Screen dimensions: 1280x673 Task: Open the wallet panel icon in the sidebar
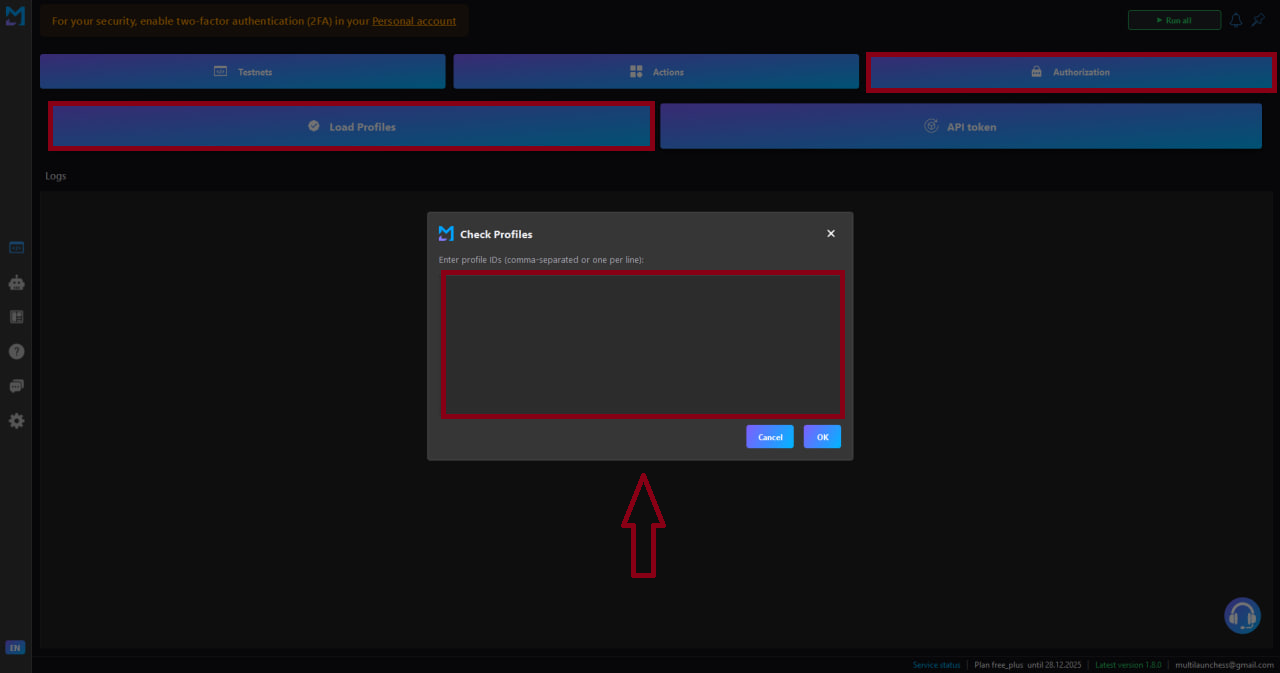15,316
